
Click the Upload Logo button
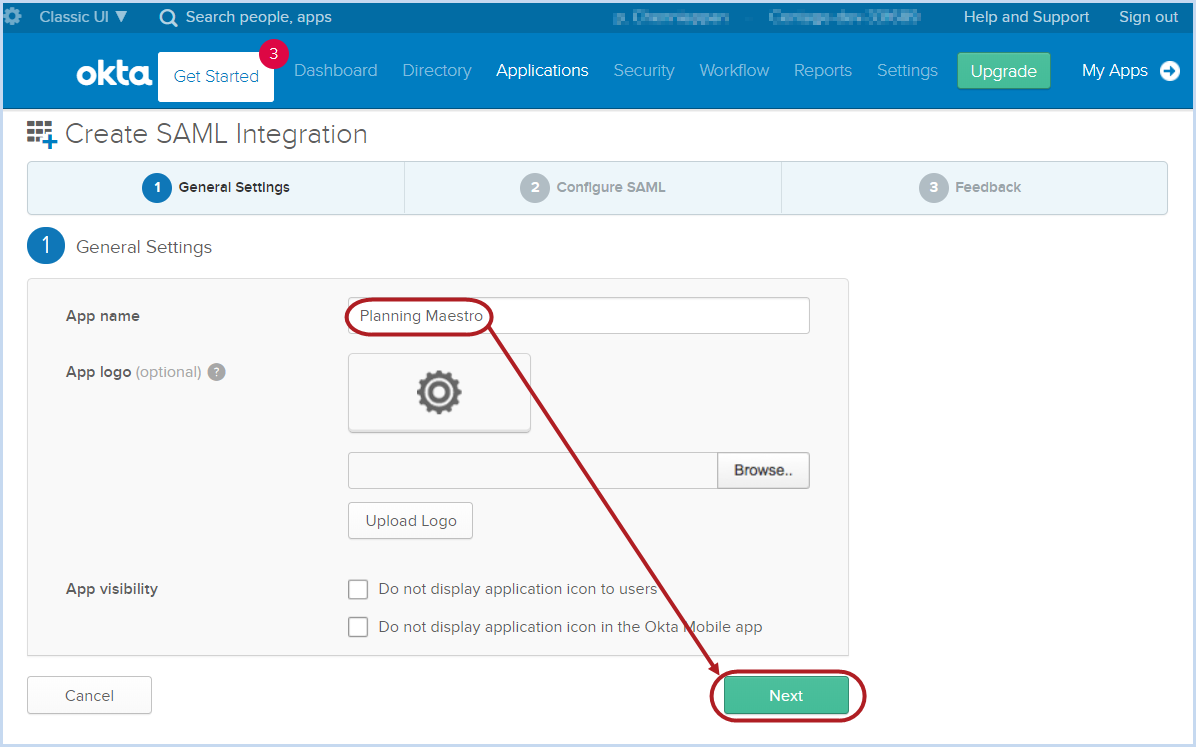pyautogui.click(x=410, y=521)
